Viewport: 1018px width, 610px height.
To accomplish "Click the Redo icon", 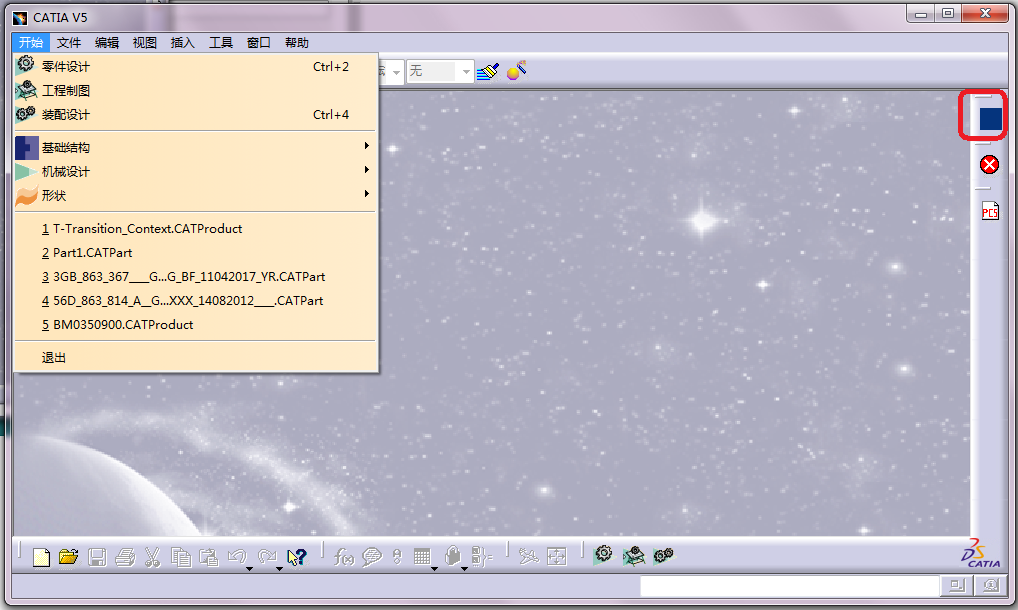I will [266, 556].
